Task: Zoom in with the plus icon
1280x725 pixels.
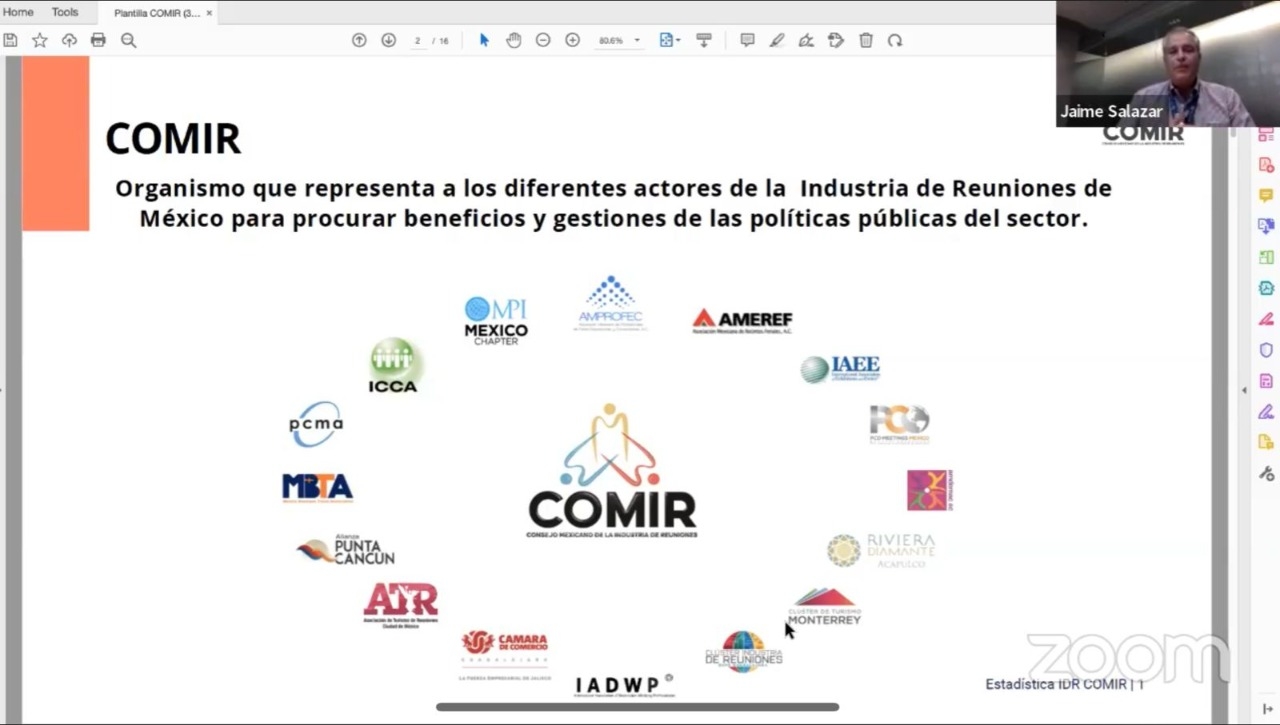Action: [x=572, y=40]
